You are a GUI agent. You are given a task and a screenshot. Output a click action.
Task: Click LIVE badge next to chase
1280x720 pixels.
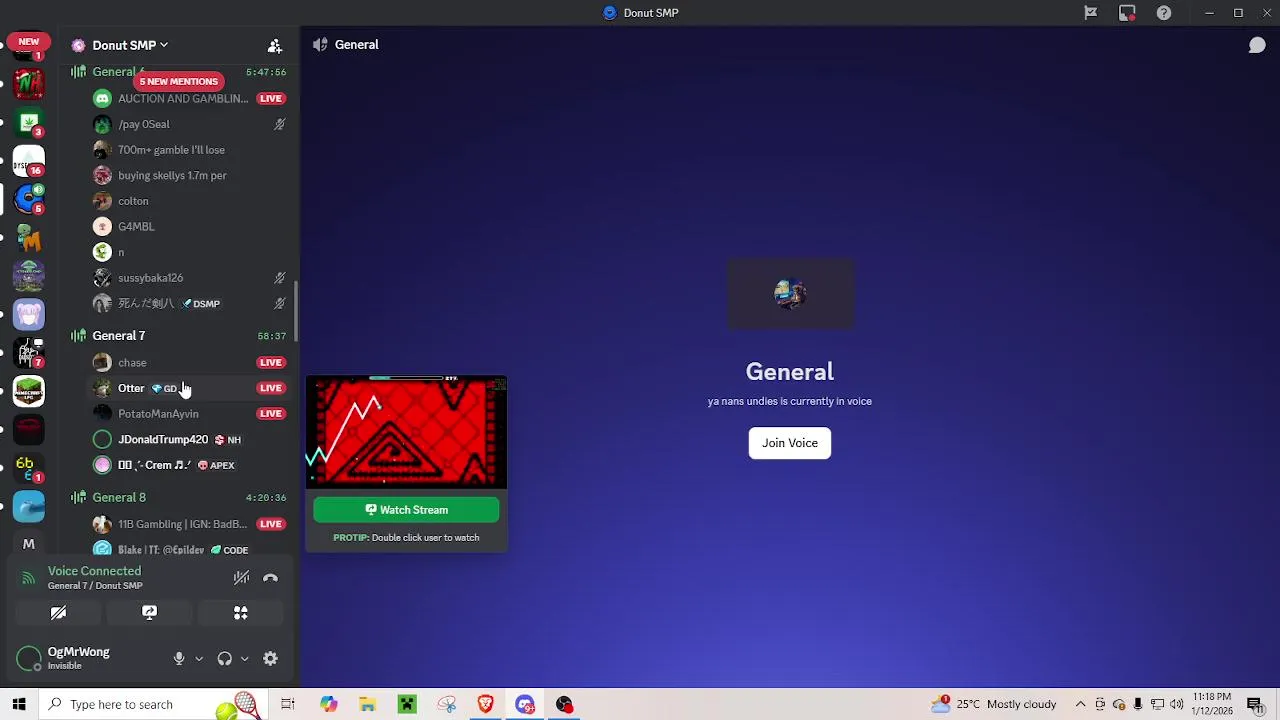(271, 363)
